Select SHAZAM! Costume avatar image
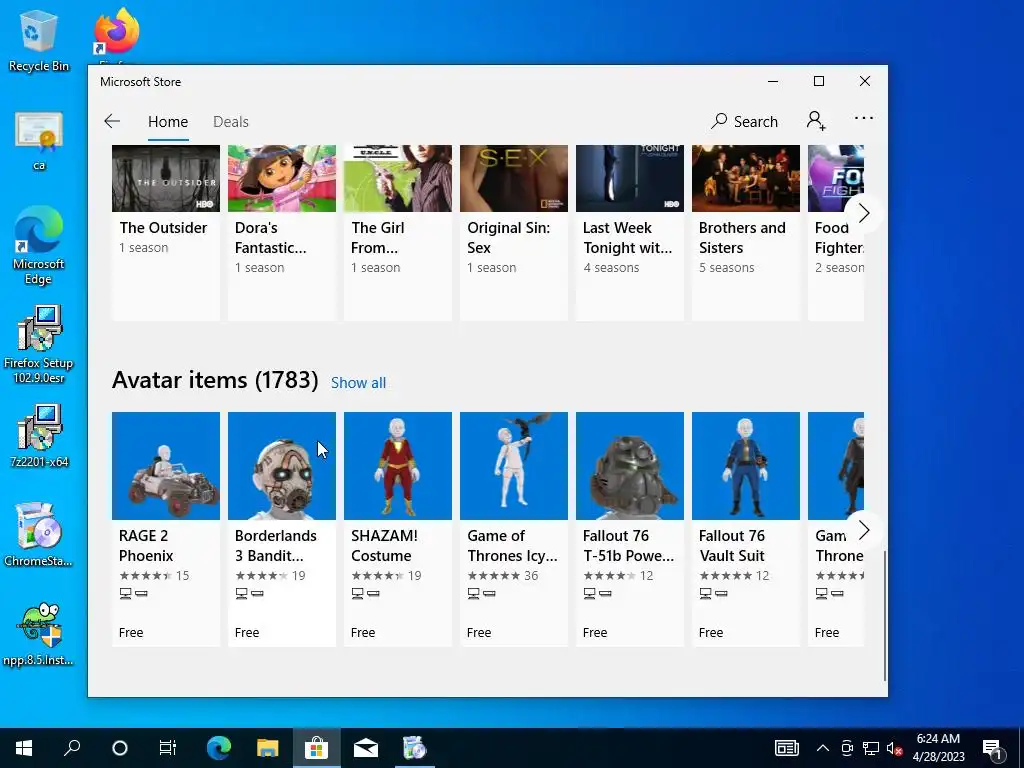Image resolution: width=1024 pixels, height=768 pixels. 398,466
